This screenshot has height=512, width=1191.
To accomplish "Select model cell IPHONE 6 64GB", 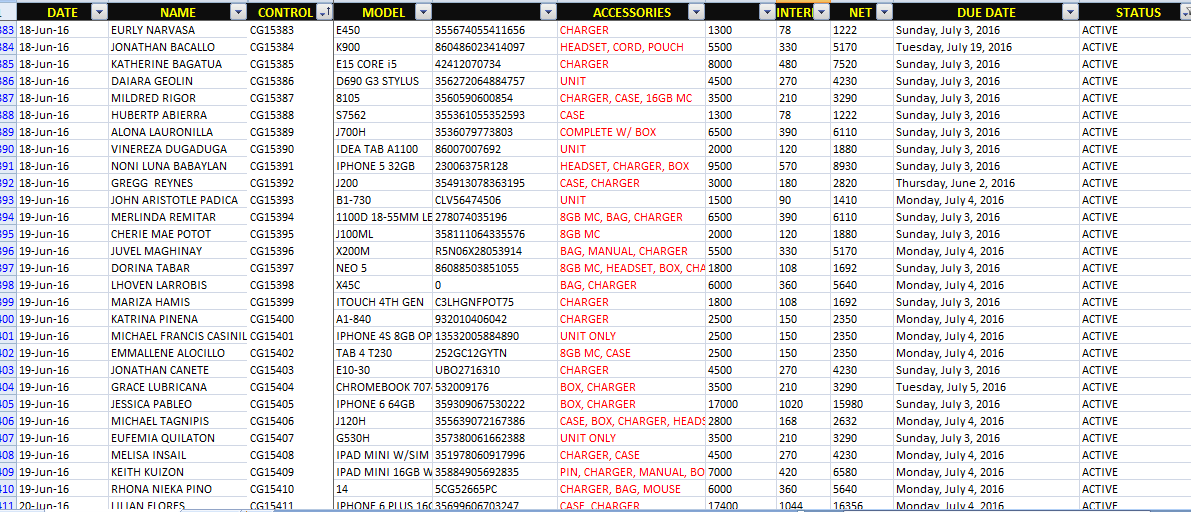I will point(384,404).
